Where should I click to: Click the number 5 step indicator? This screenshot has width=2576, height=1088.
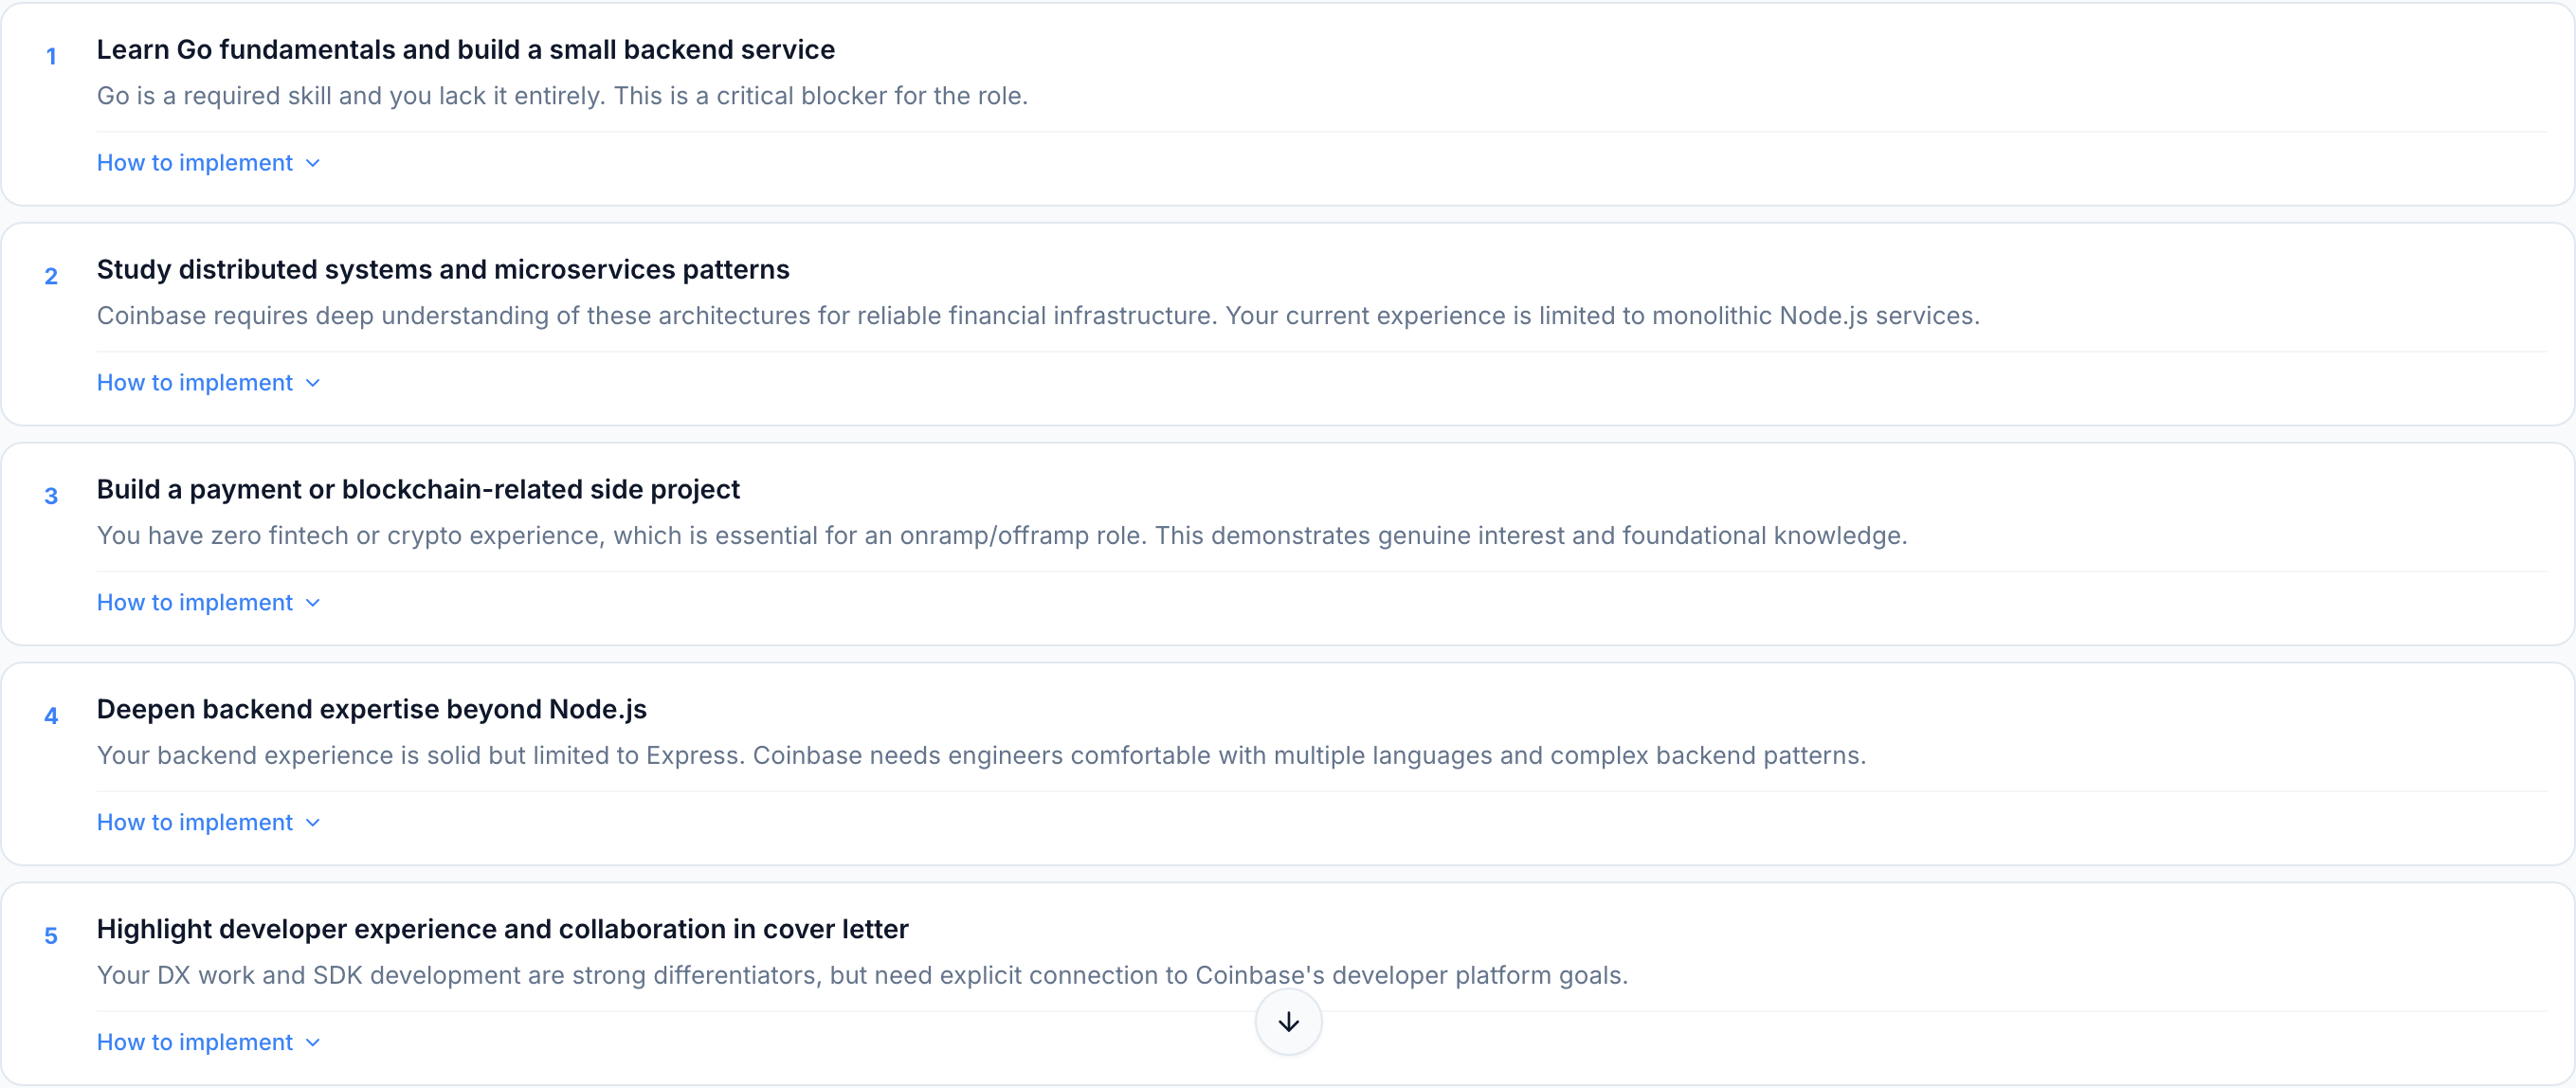[51, 937]
